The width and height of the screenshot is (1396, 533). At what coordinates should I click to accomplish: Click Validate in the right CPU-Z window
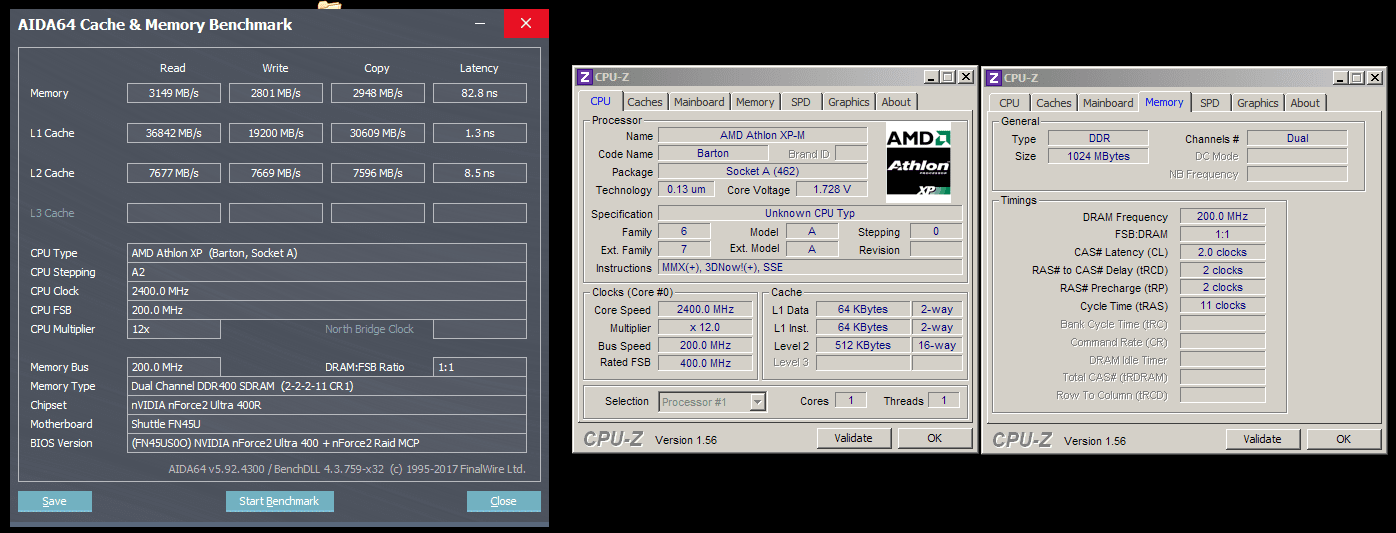[x=1263, y=439]
